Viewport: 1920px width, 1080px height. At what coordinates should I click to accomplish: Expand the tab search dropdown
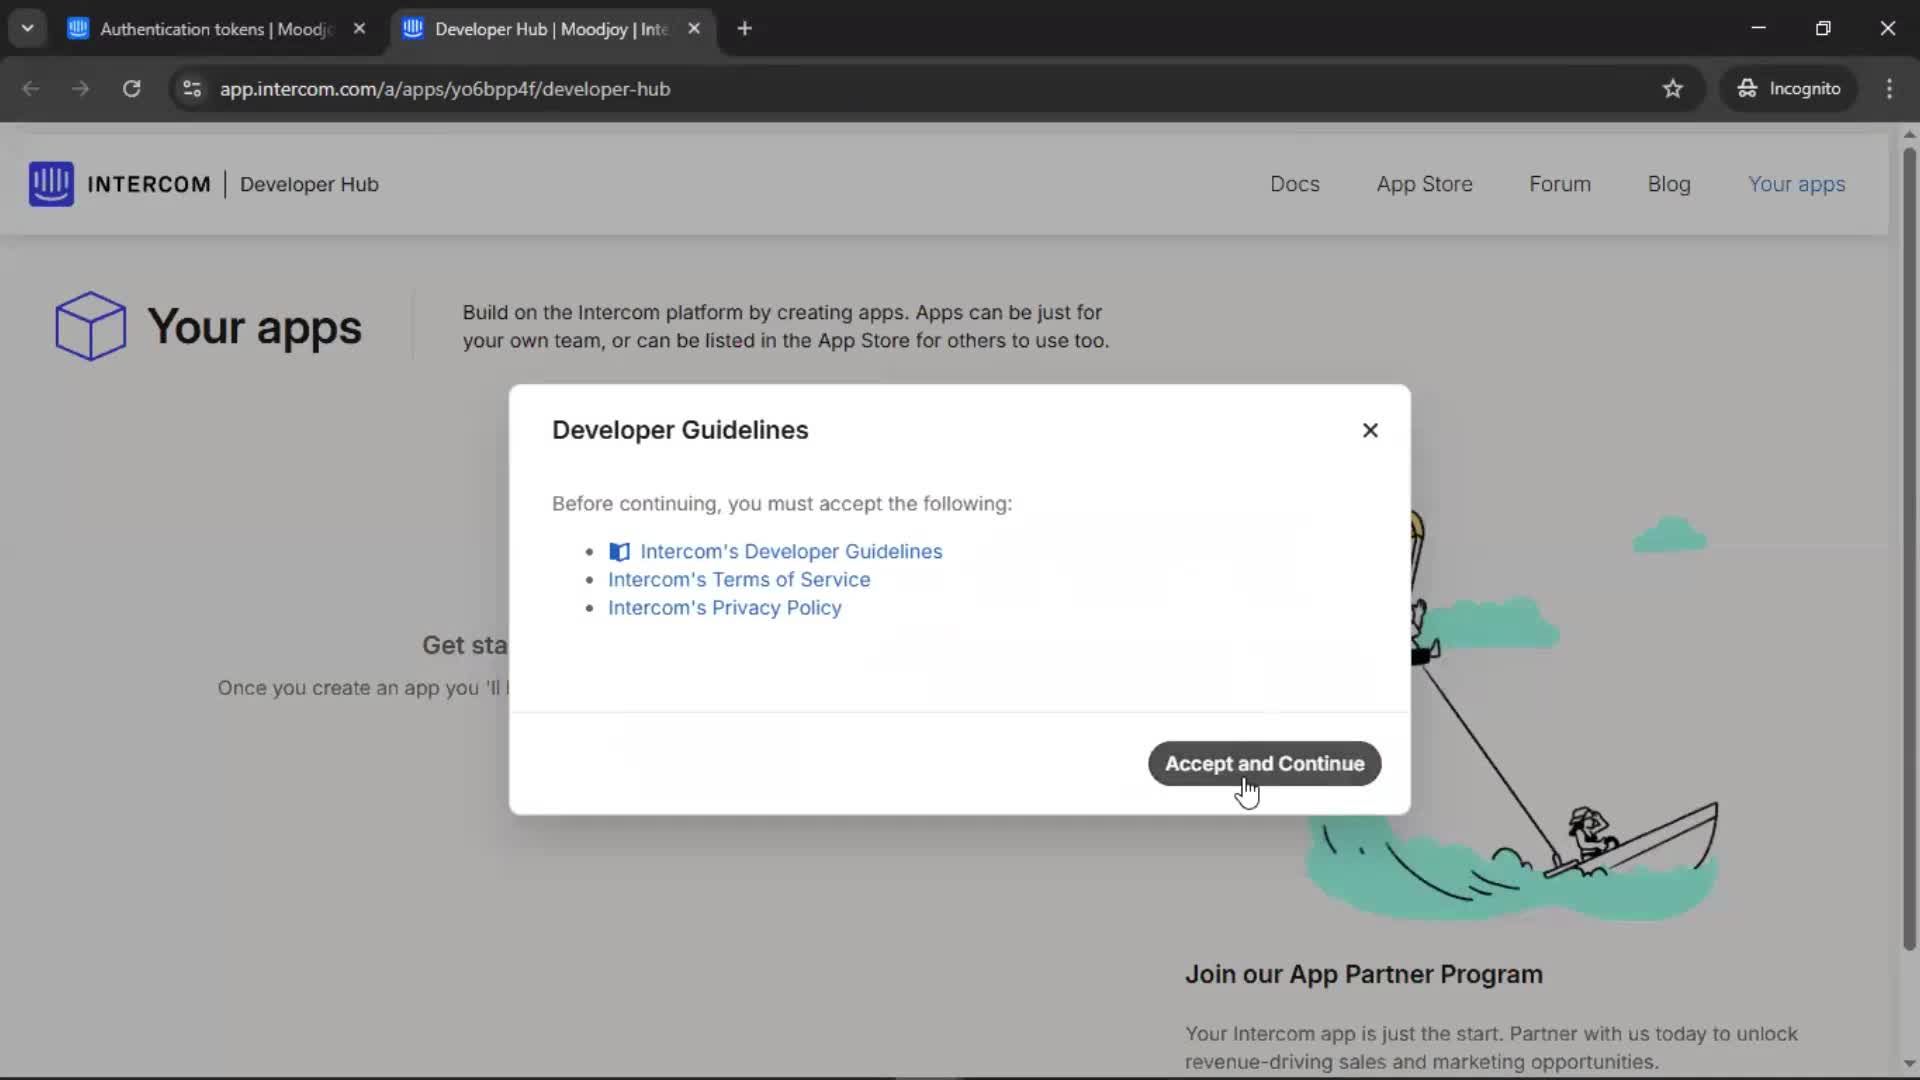point(27,29)
